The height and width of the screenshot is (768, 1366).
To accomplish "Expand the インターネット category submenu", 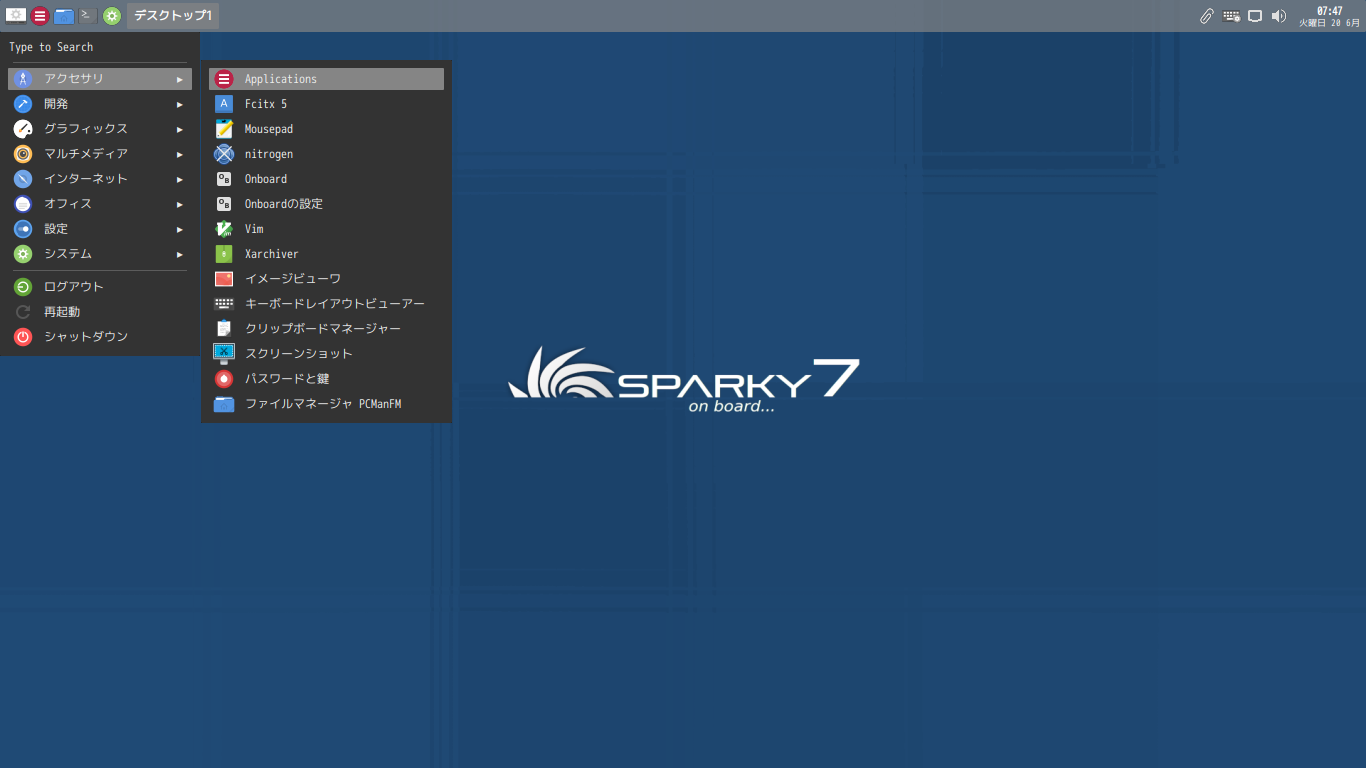I will click(x=100, y=179).
